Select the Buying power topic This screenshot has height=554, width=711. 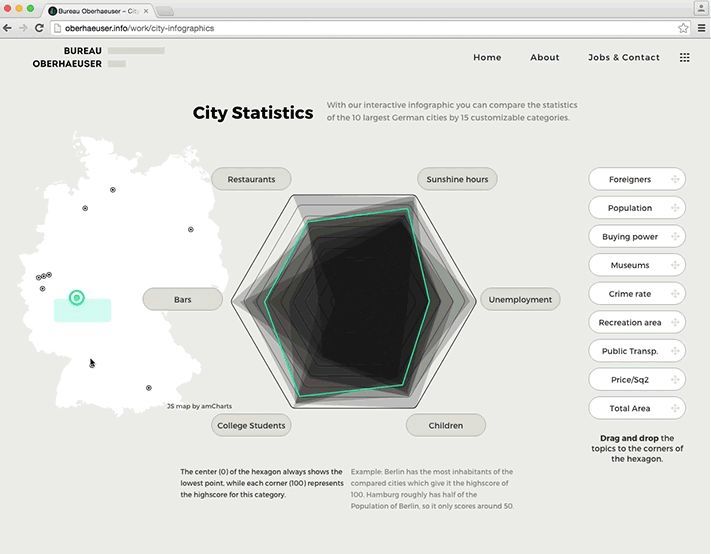point(637,236)
